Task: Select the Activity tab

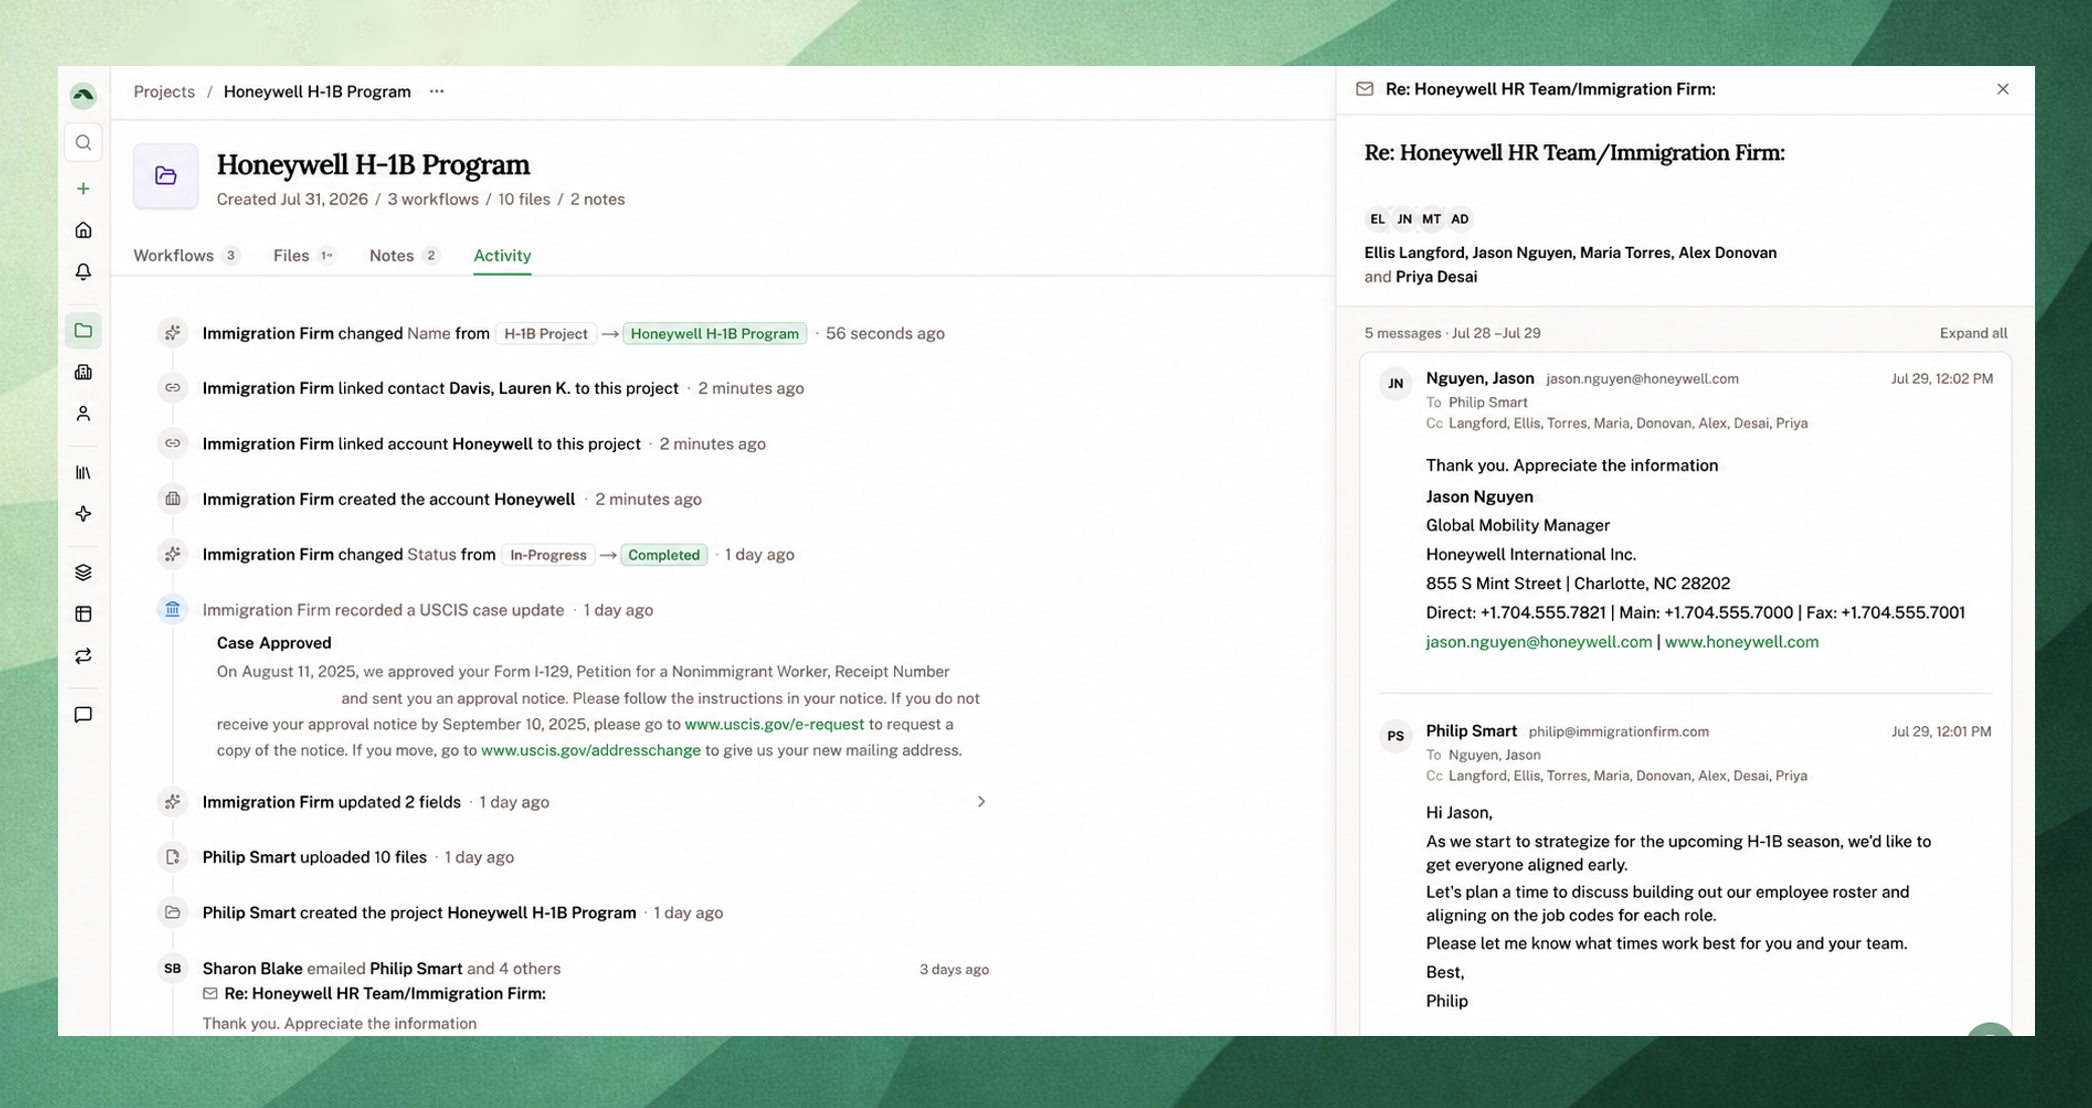Action: [502, 255]
